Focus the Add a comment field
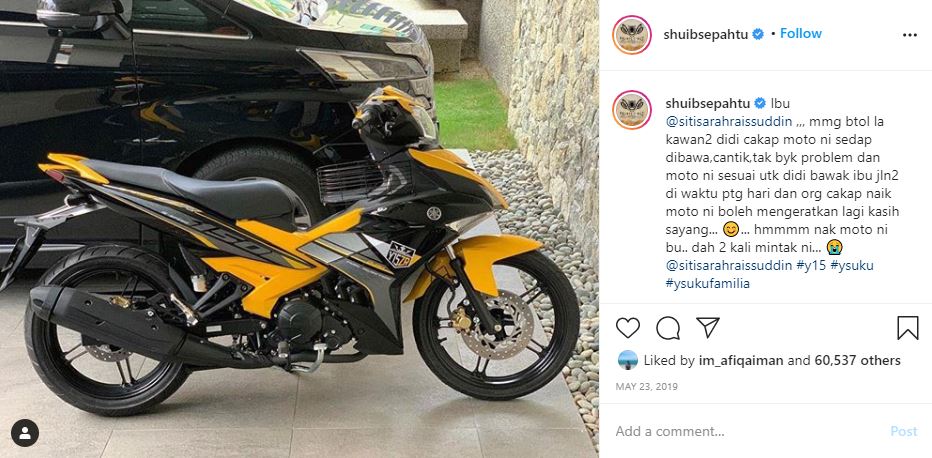 [749, 431]
